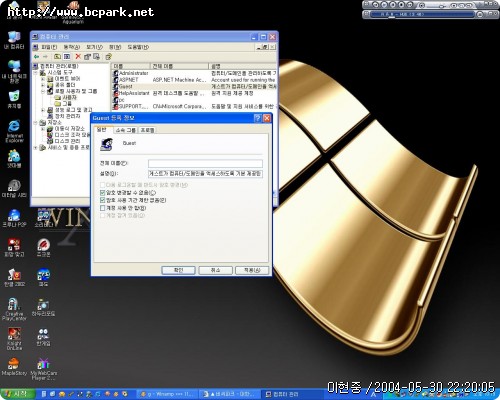Screen dimensions: 500x400
Task: Select the HelpAssistant user icon
Action: coord(116,93)
